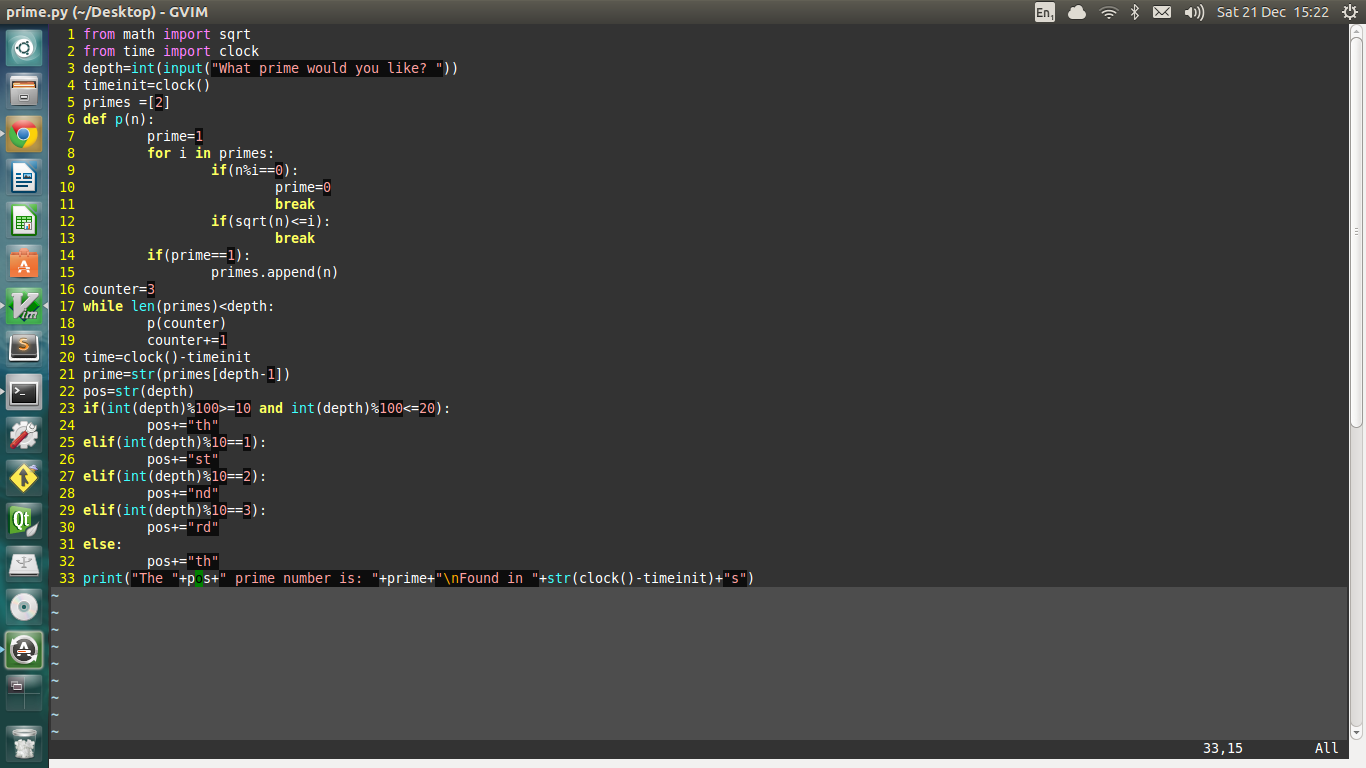The image size is (1366, 768).
Task: Select the GVim launcher in the dock
Action: (x=24, y=307)
